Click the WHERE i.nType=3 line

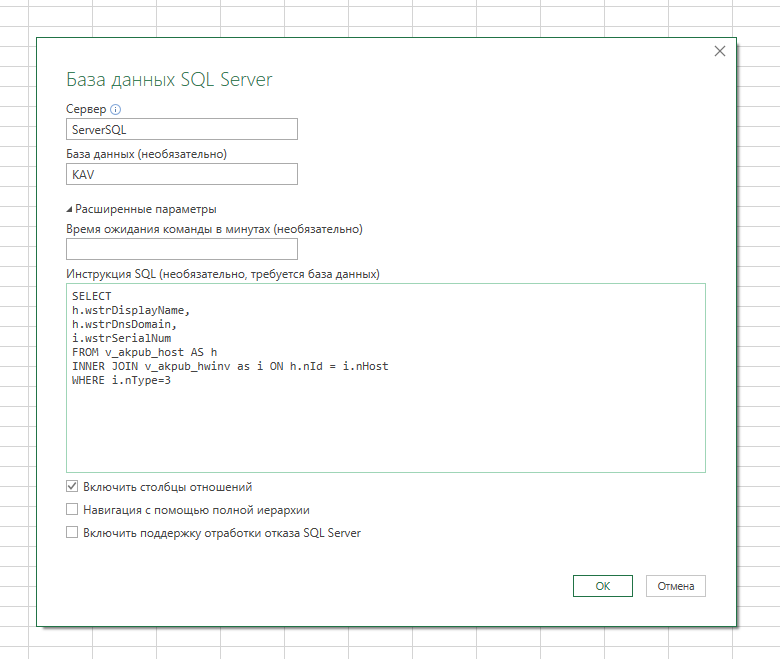click(121, 380)
